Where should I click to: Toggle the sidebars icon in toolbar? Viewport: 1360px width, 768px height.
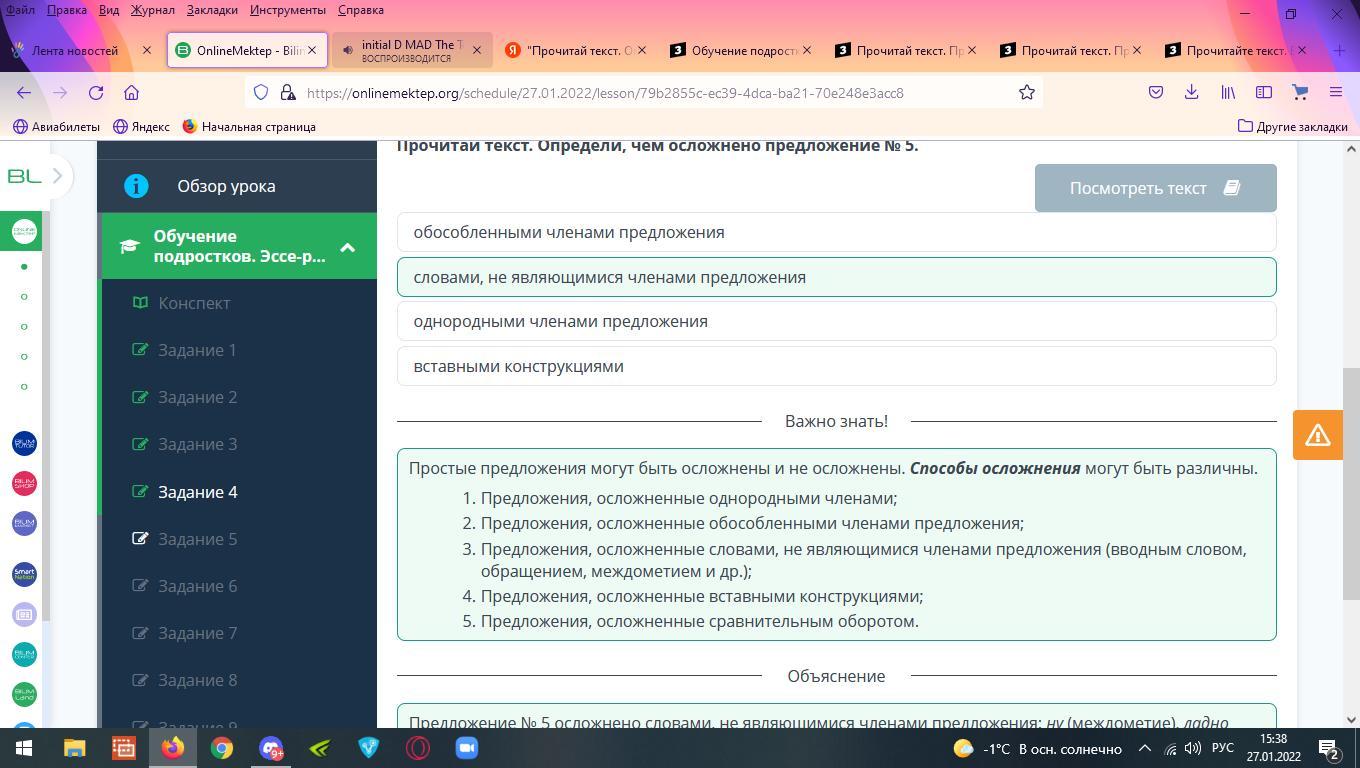1264,92
